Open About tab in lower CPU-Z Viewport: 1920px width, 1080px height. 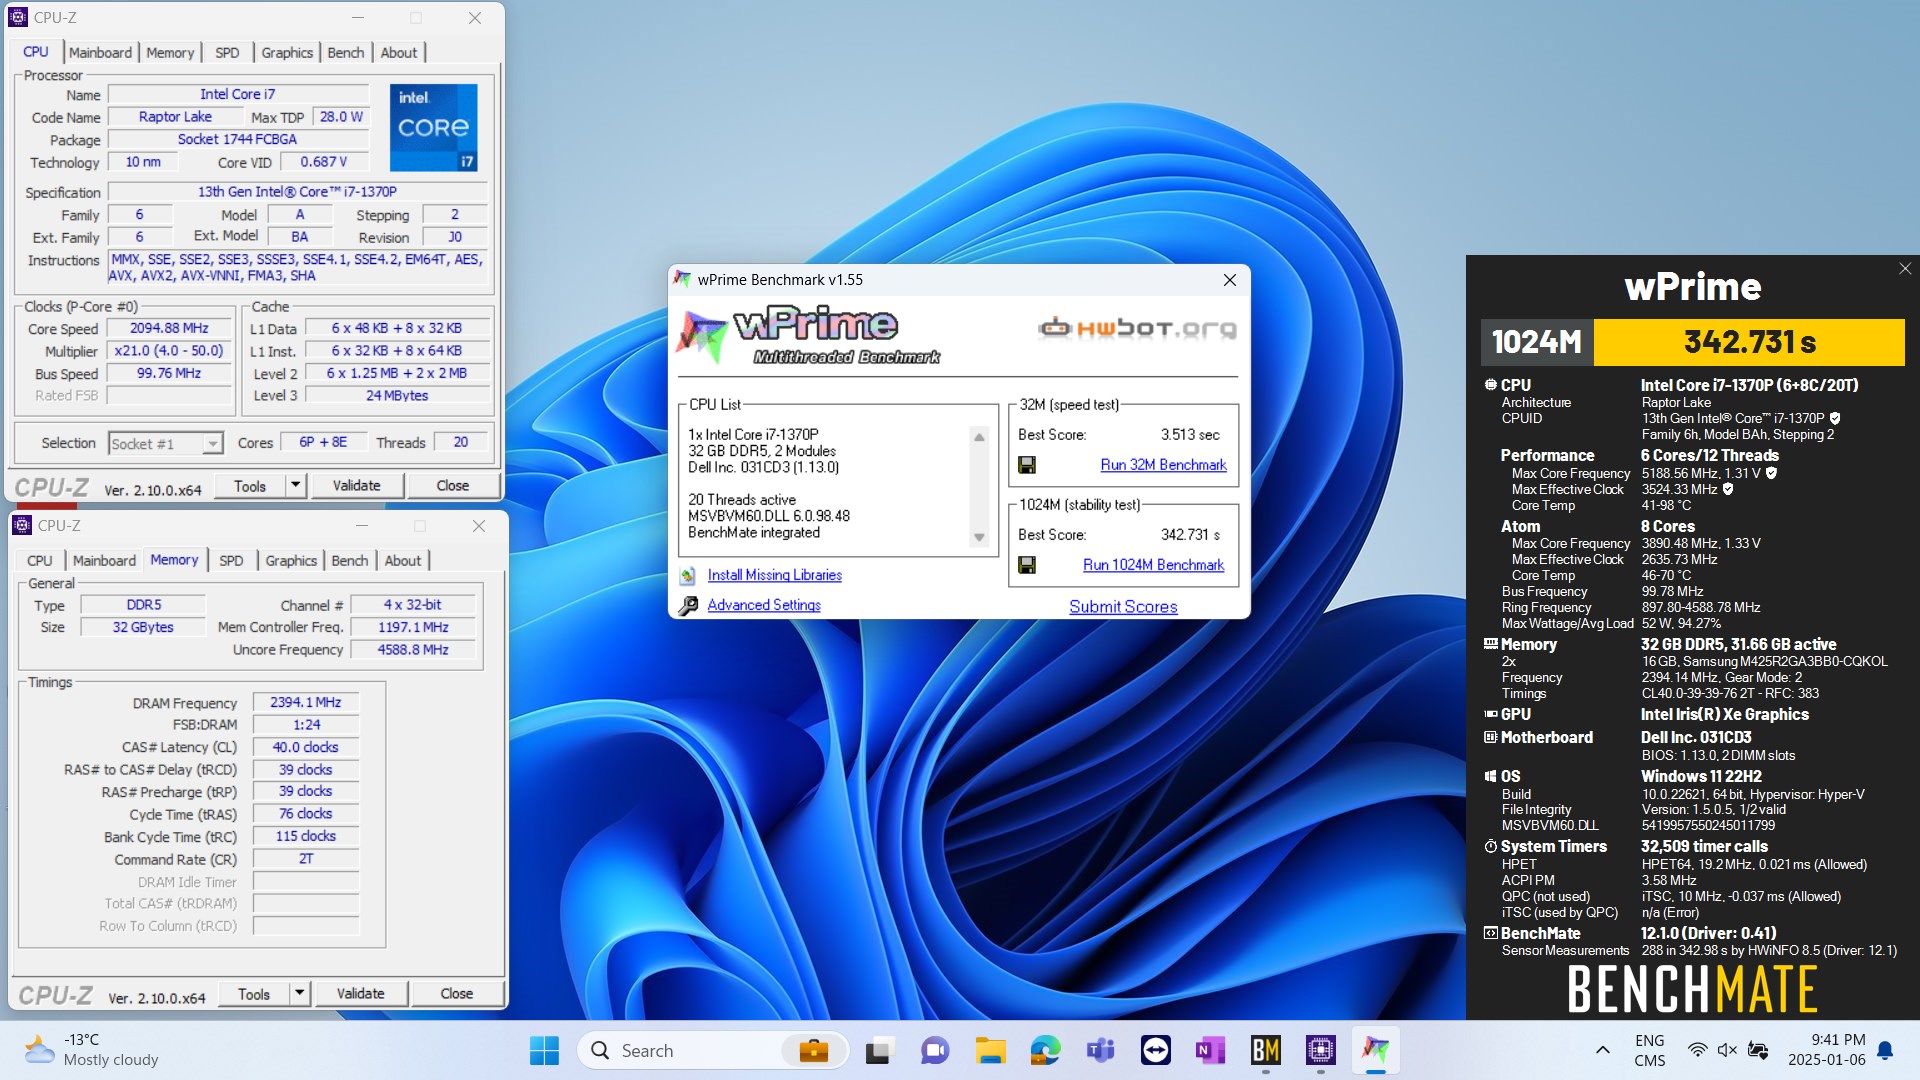403,561
